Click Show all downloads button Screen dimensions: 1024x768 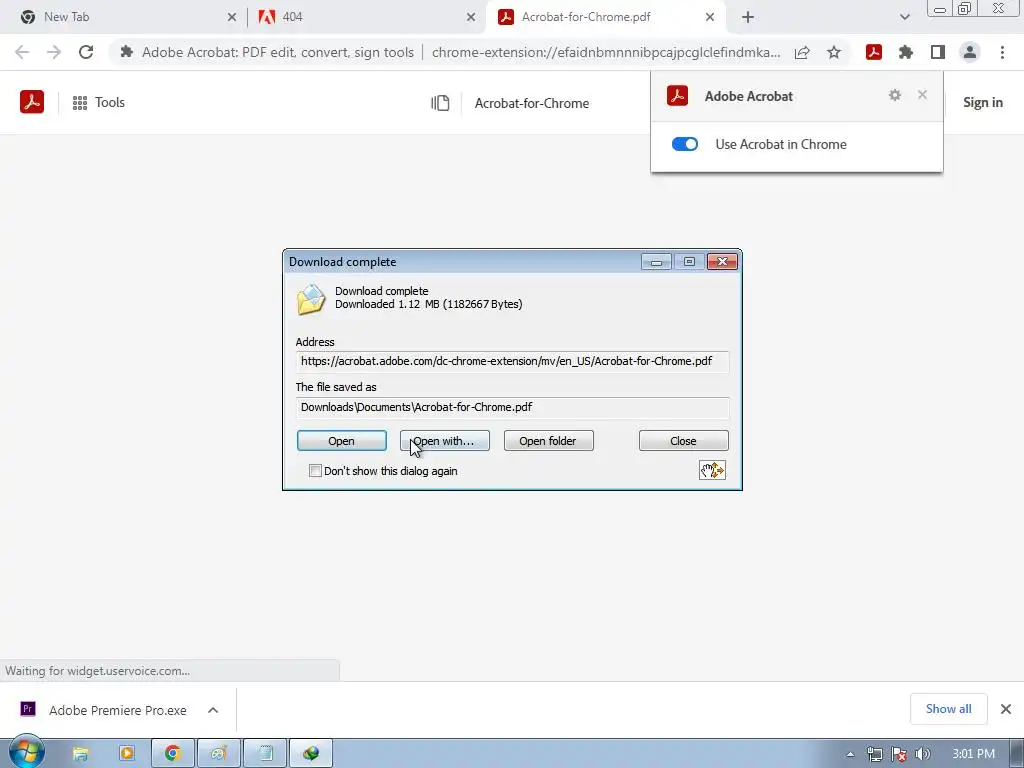tap(948, 709)
